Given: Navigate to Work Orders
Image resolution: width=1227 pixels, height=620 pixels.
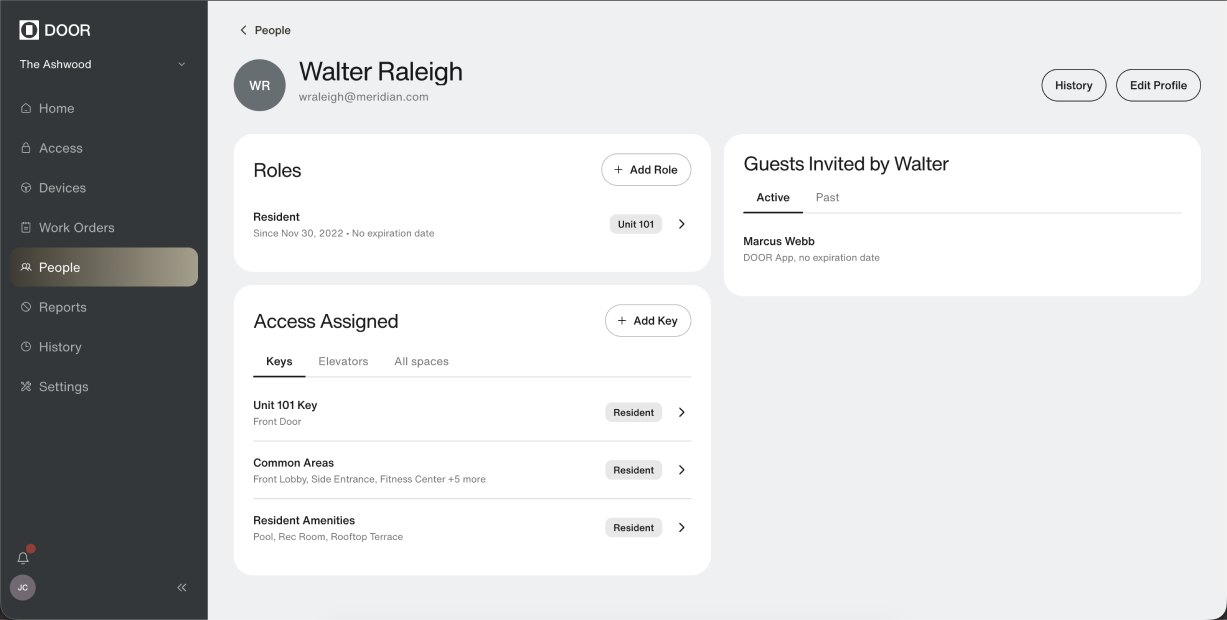Looking at the screenshot, I should pyautogui.click(x=104, y=228).
